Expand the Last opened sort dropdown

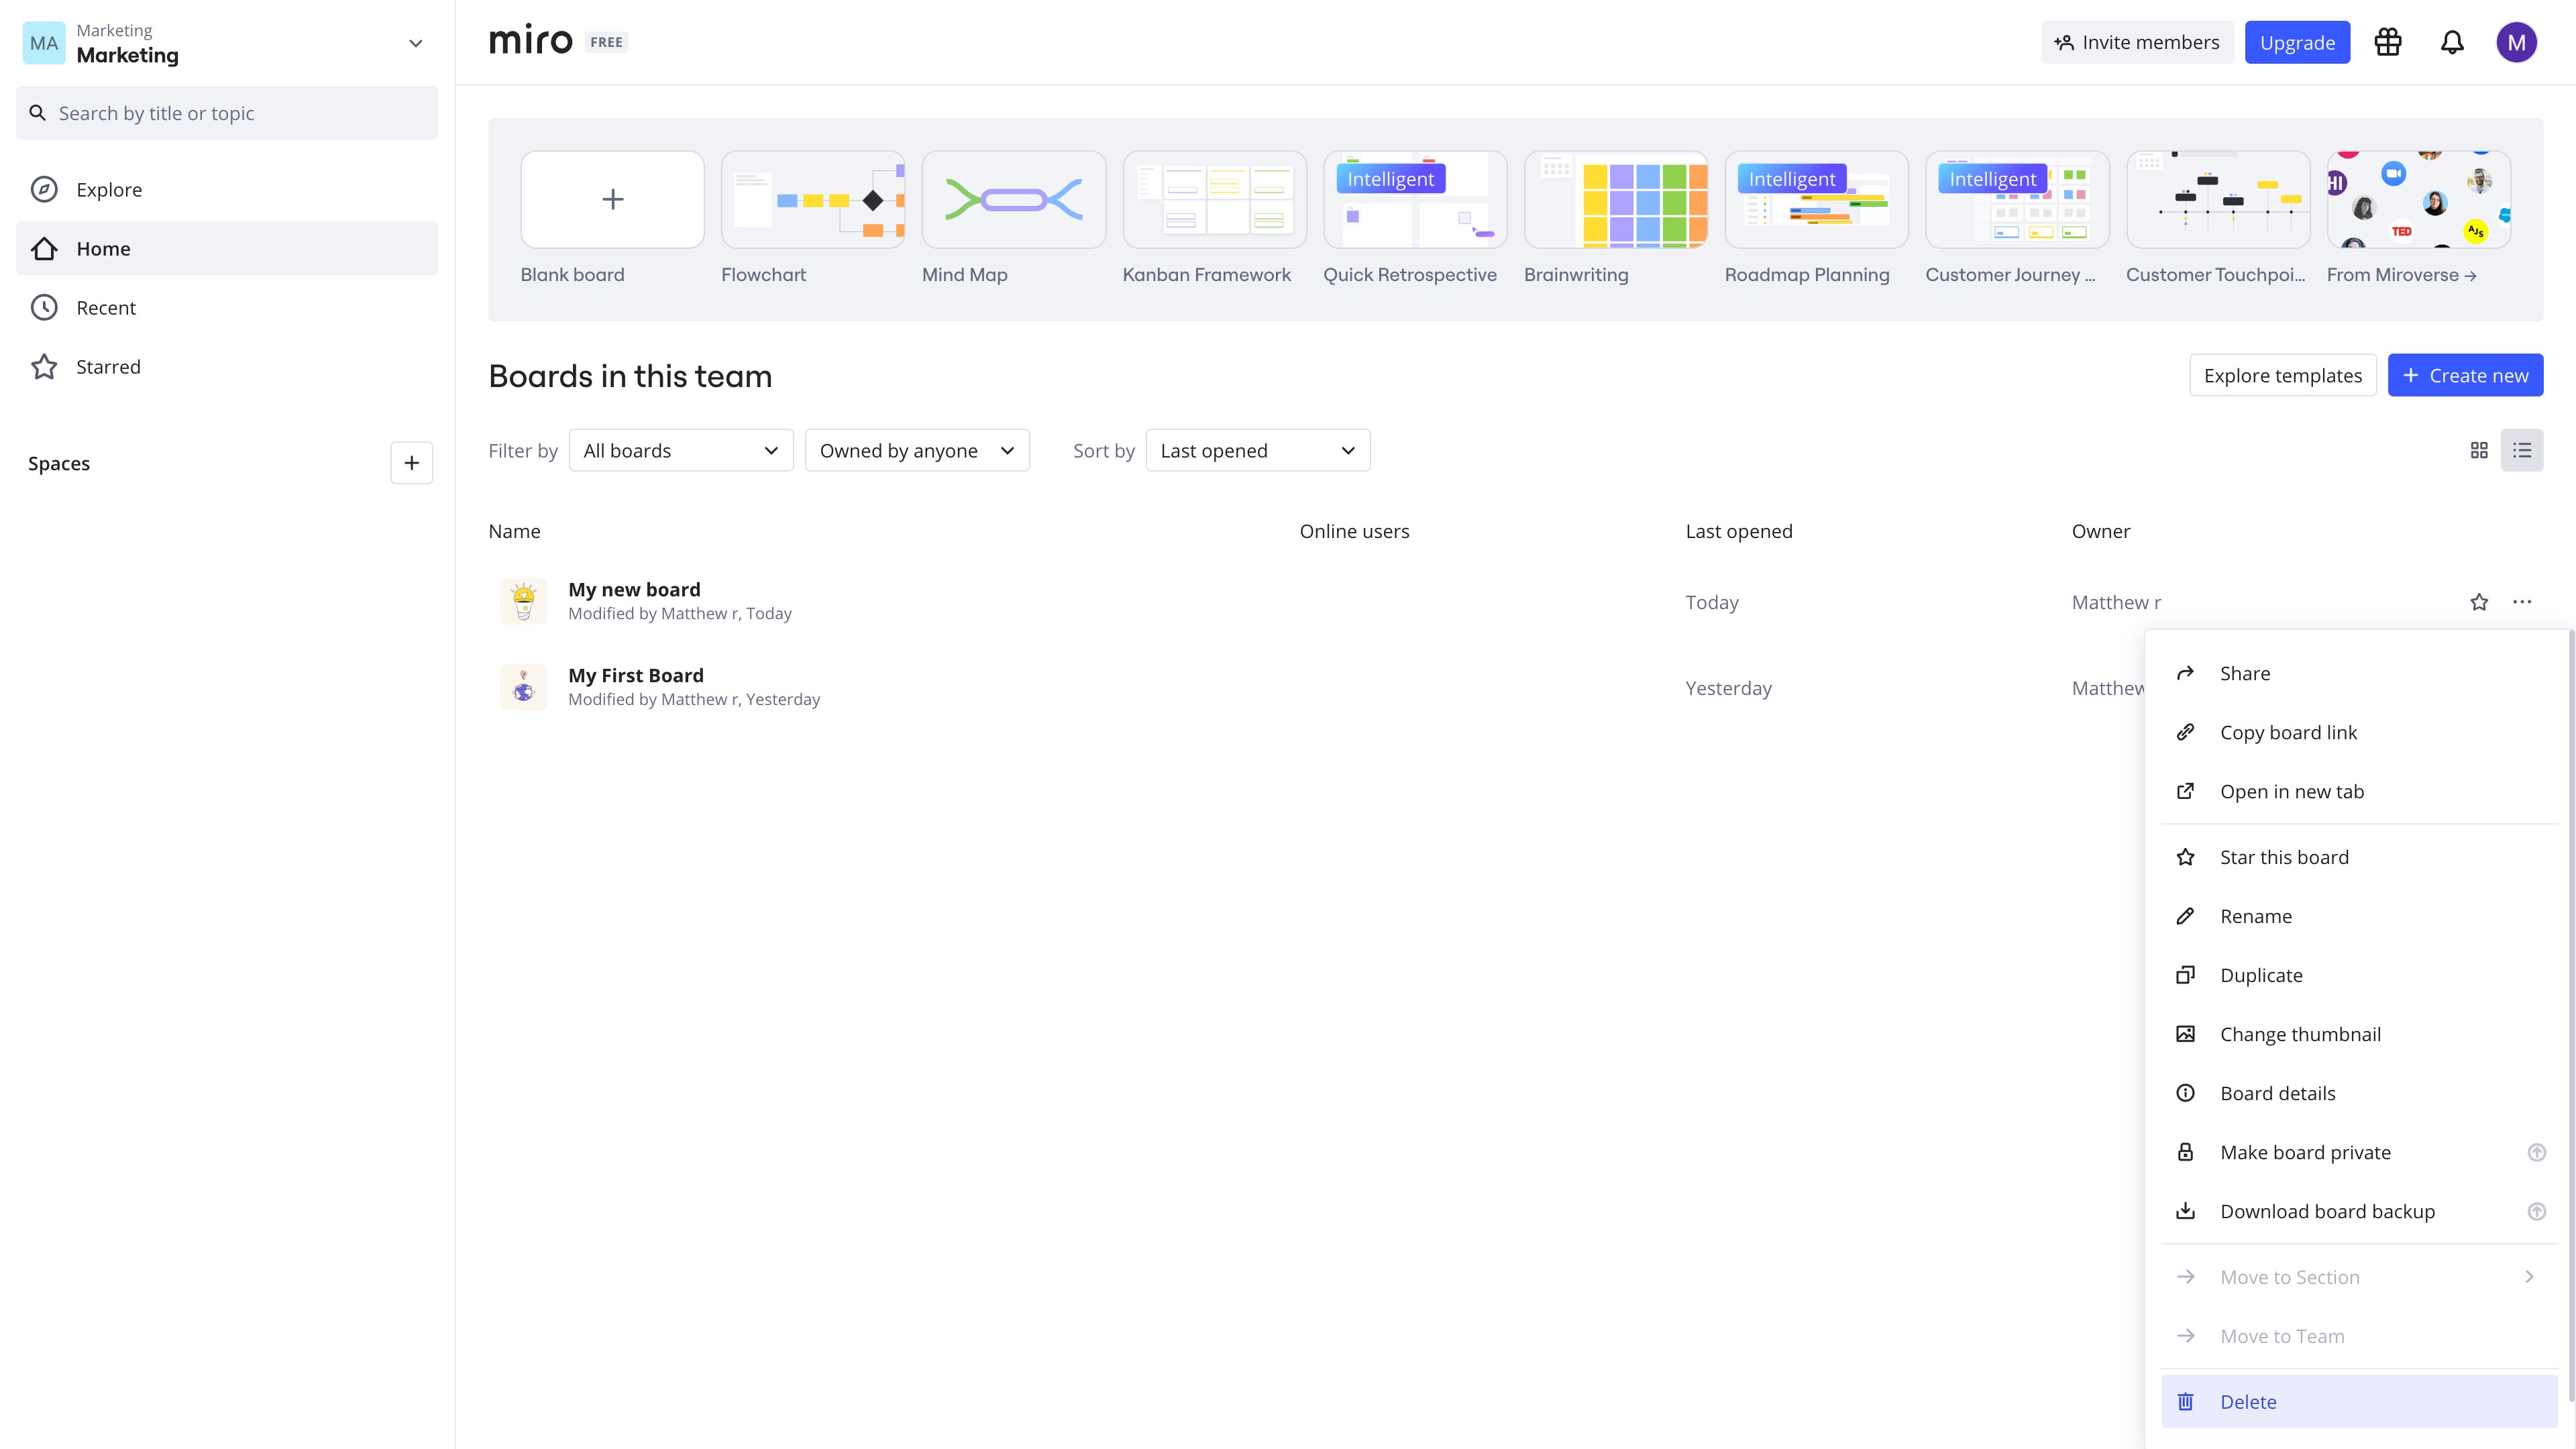(x=1258, y=451)
